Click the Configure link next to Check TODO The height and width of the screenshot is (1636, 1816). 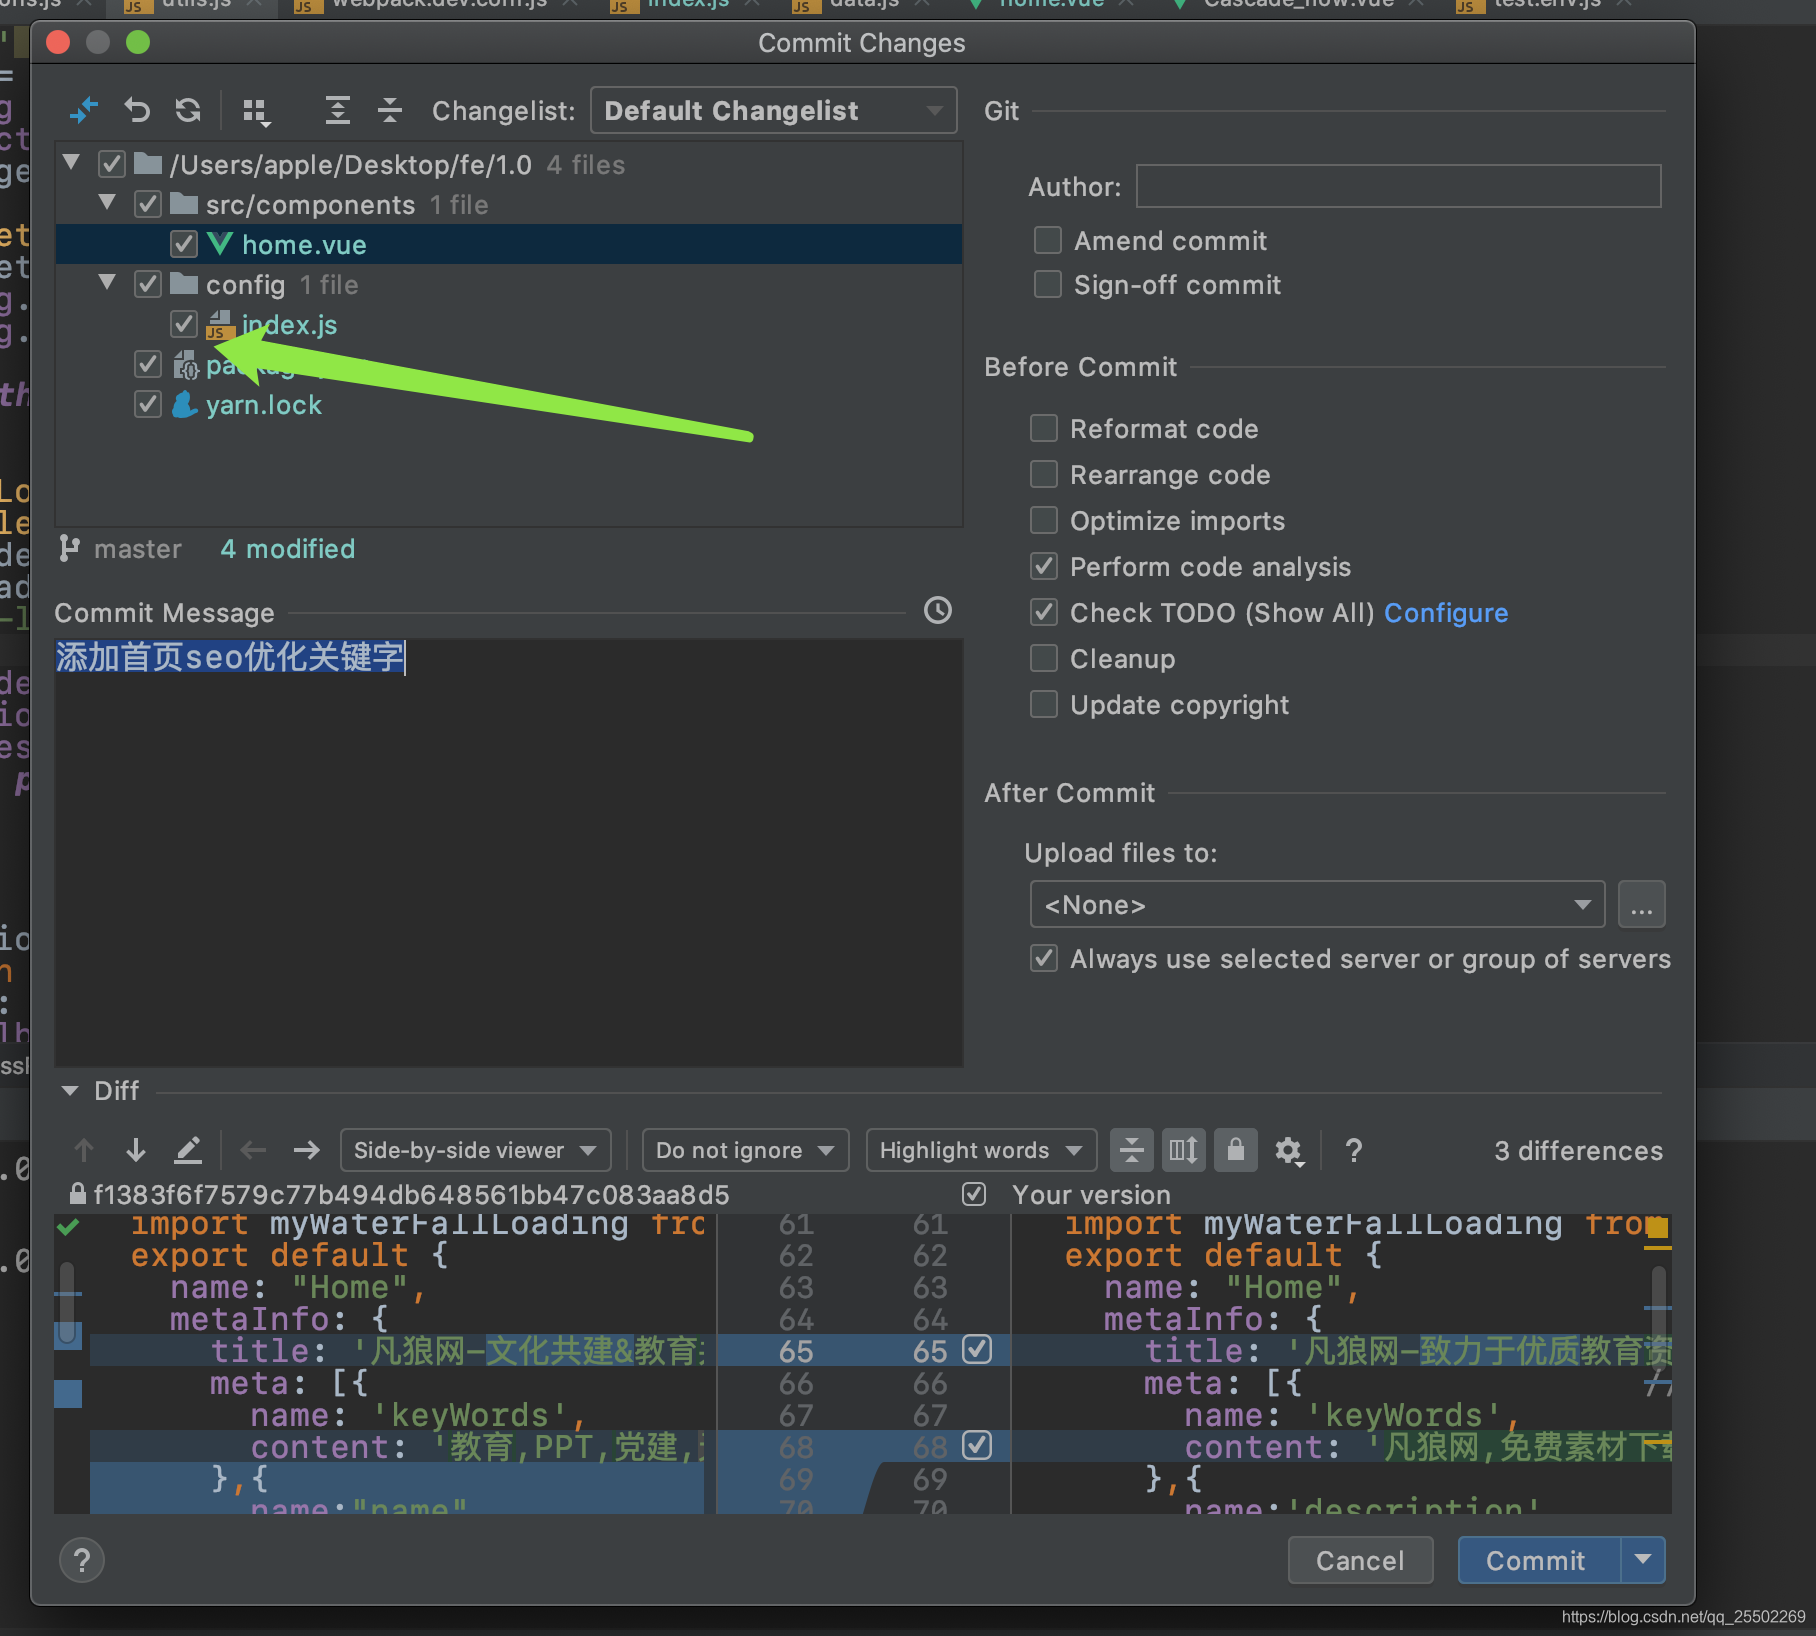click(x=1446, y=612)
